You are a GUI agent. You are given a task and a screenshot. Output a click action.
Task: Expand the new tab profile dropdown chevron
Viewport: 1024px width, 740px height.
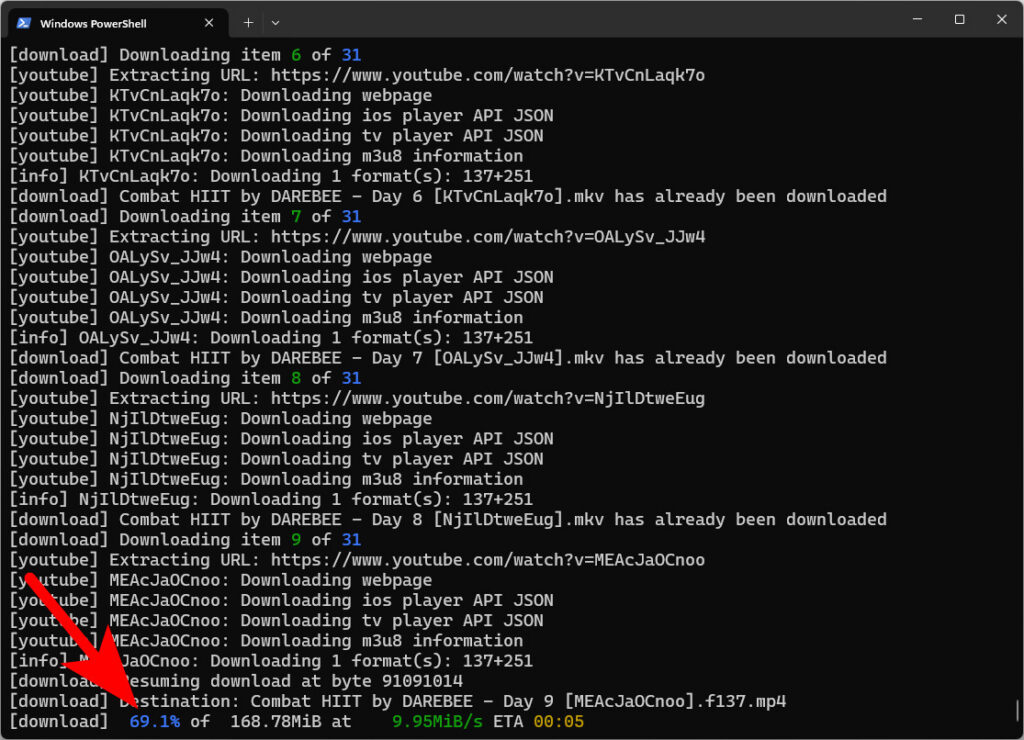[276, 22]
